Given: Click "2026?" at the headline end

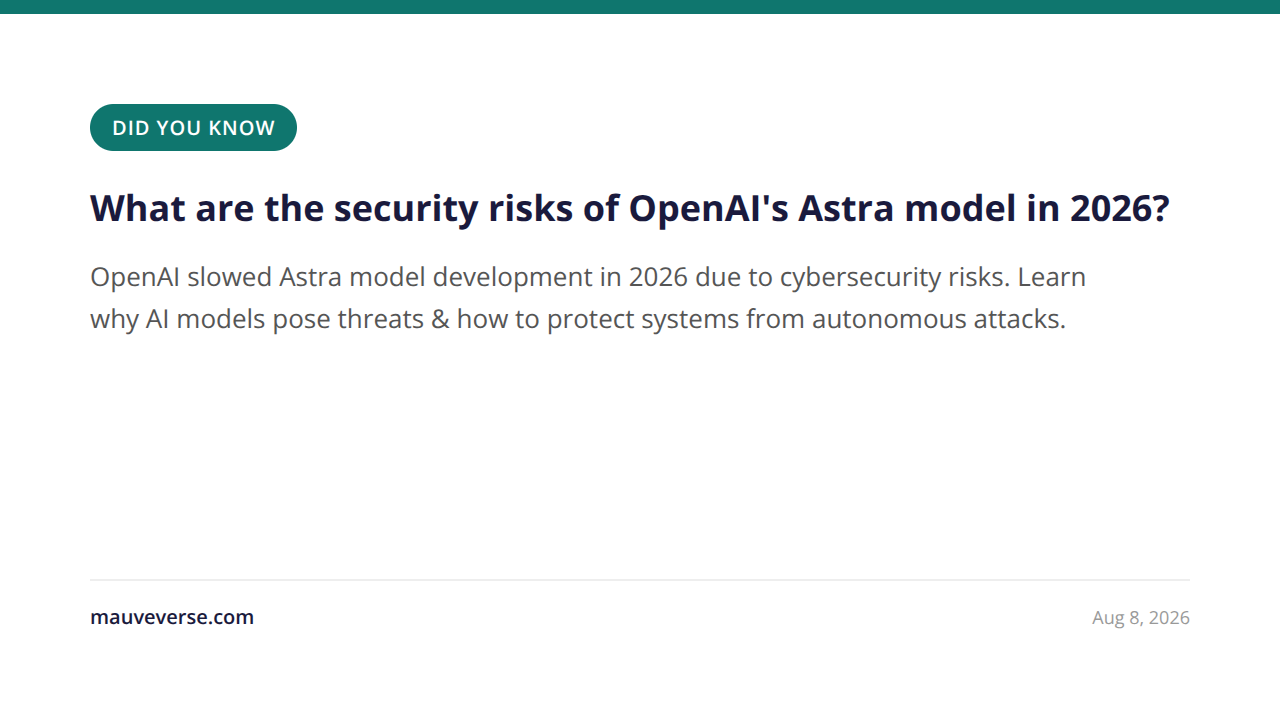Looking at the screenshot, I should [1119, 208].
